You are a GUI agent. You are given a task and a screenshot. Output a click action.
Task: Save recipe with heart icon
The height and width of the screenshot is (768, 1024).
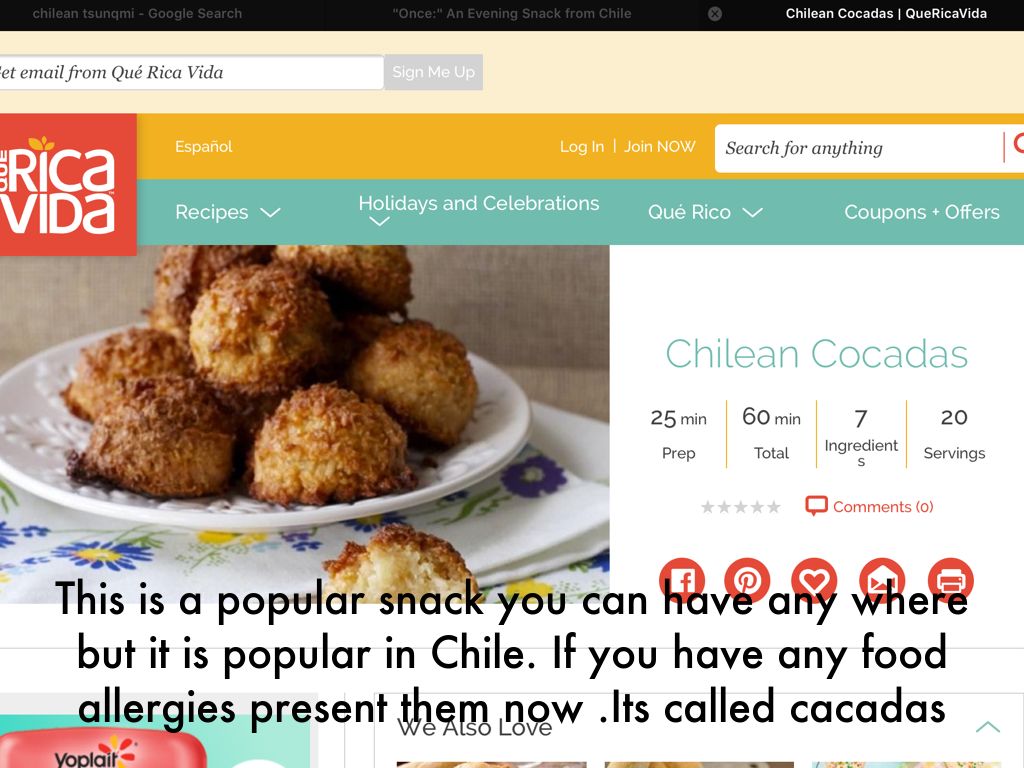[814, 580]
